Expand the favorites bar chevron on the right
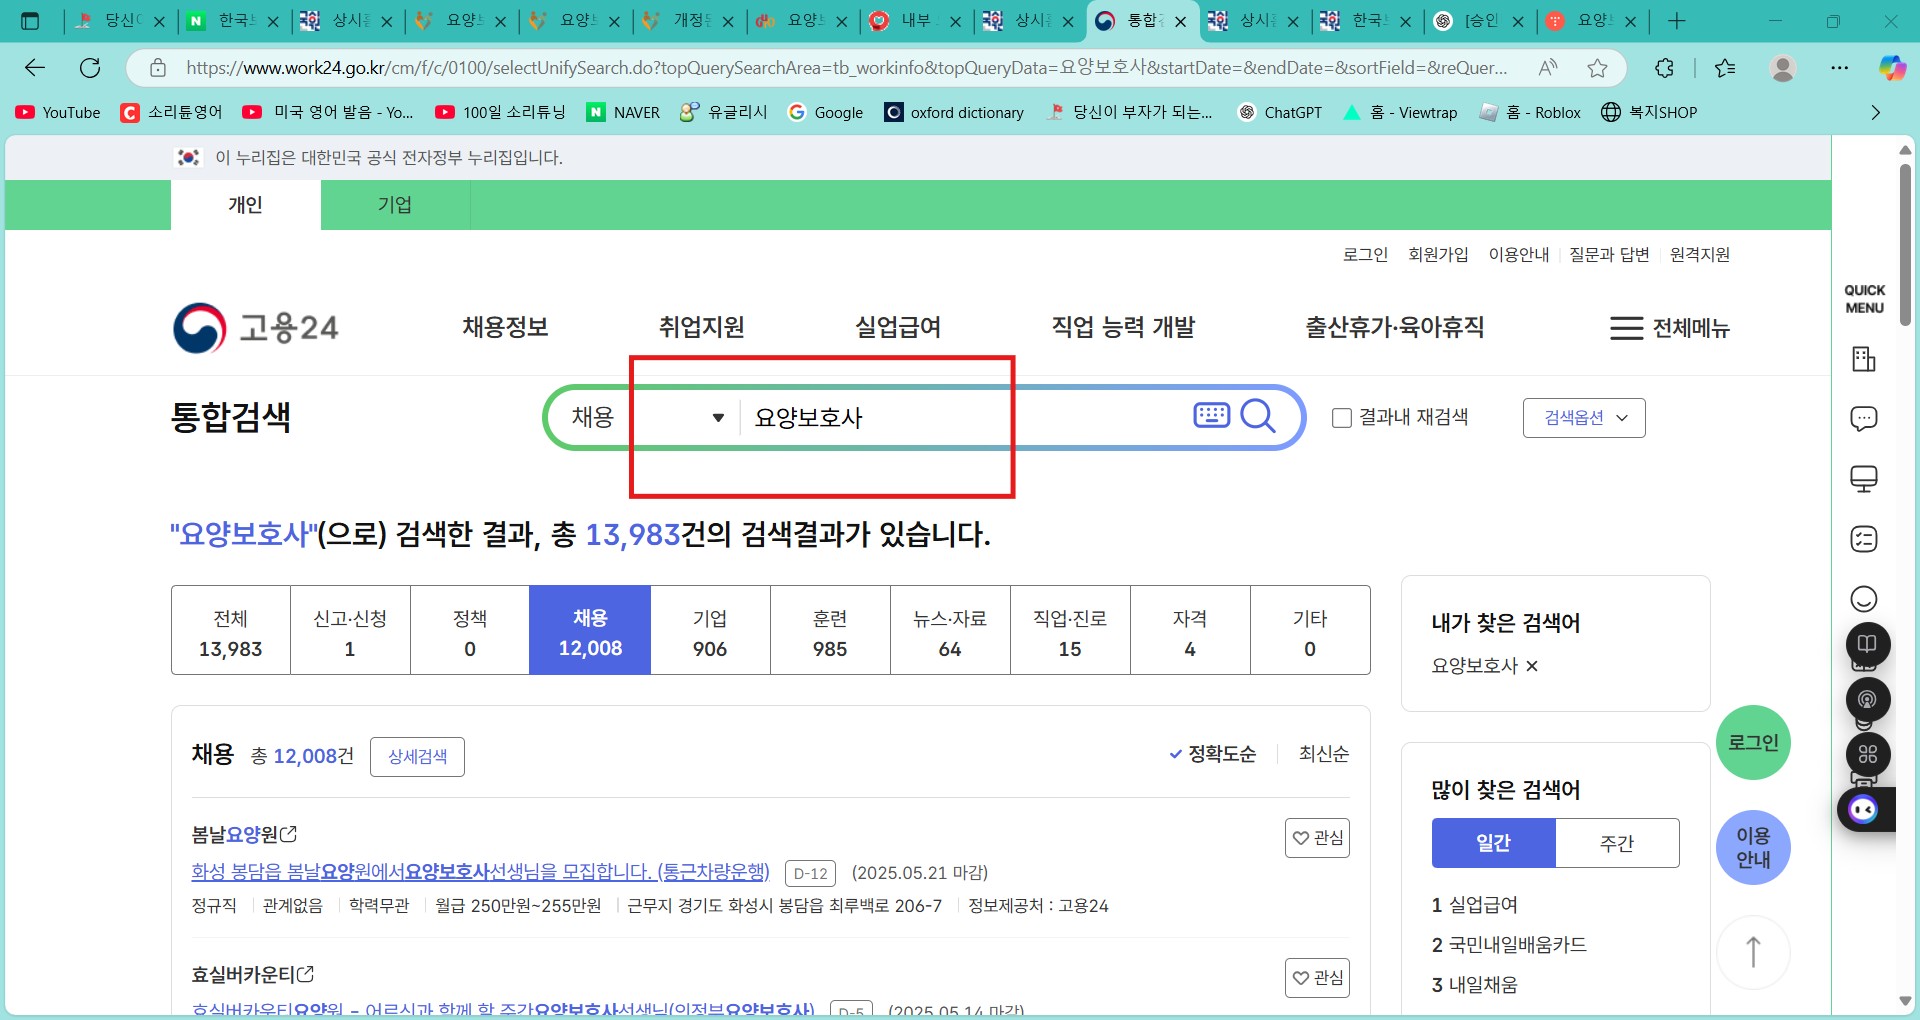 [x=1875, y=112]
